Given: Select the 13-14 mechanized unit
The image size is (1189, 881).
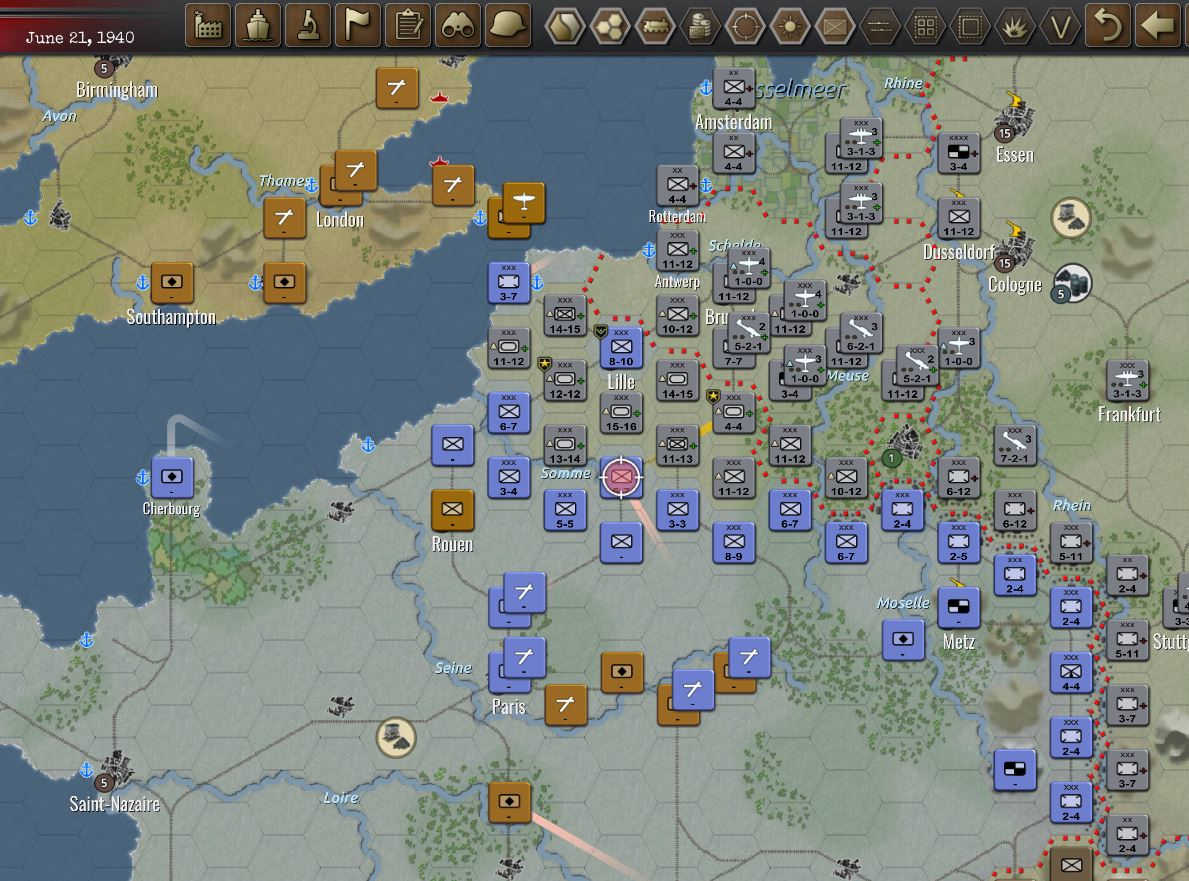Looking at the screenshot, I should coord(565,445).
